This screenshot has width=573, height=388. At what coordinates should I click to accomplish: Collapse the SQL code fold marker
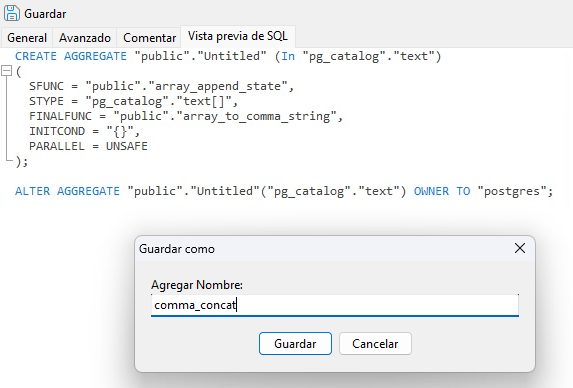pos(7,71)
